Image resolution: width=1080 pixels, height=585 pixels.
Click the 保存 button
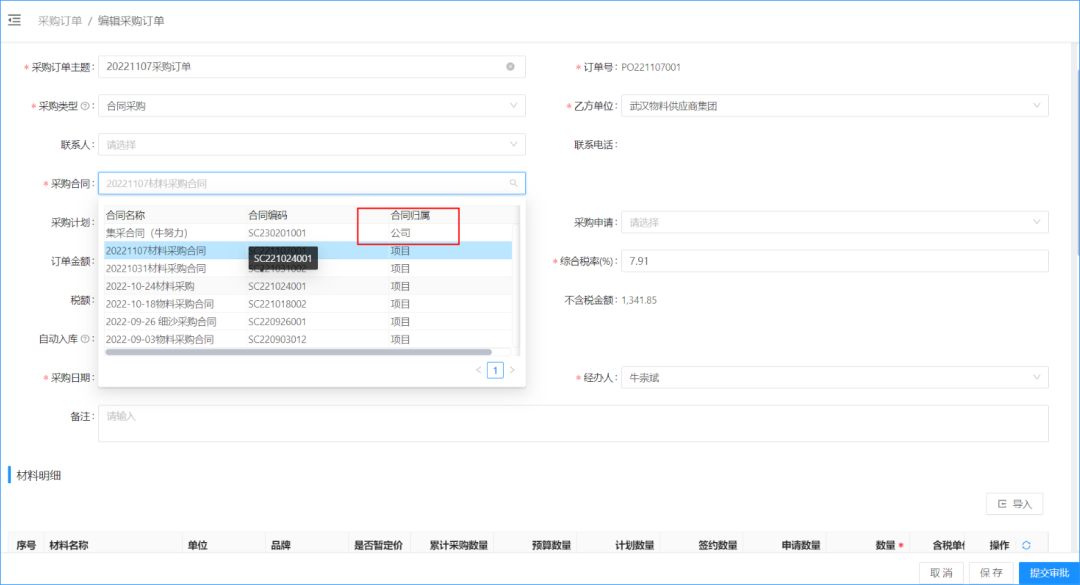(x=991, y=573)
